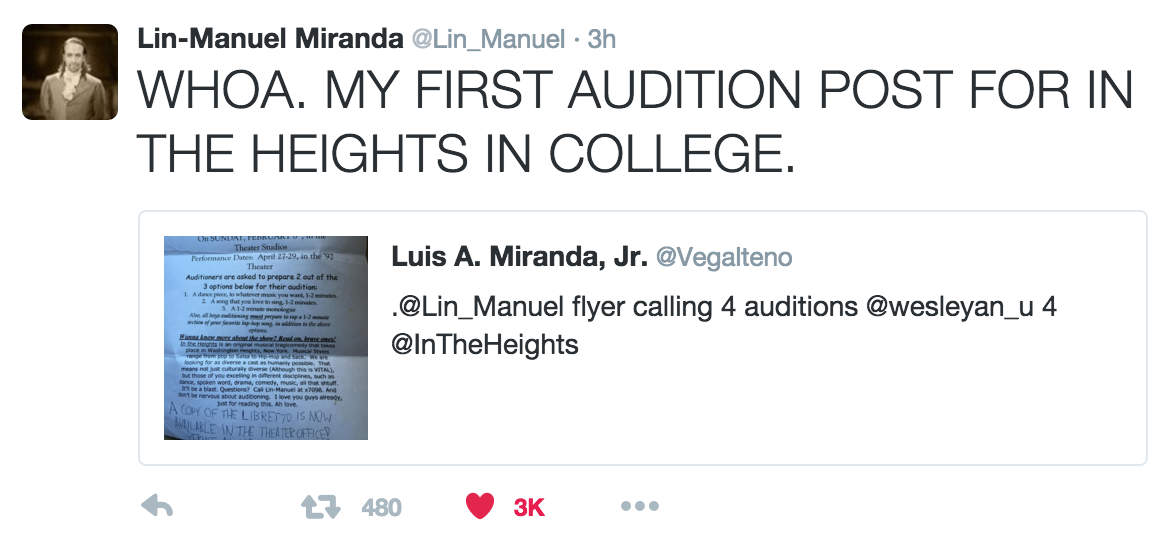Viewport: 1172px width, 546px height.
Task: Open the @Vegalteno handle
Action: coord(723,257)
